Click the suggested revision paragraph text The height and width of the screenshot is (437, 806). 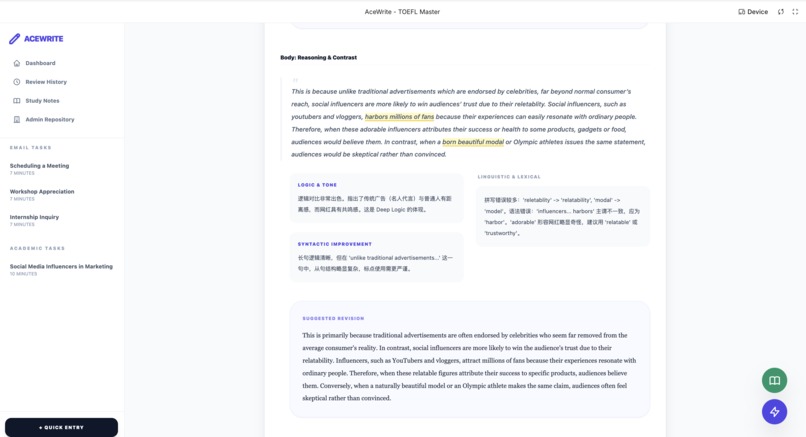[469, 367]
